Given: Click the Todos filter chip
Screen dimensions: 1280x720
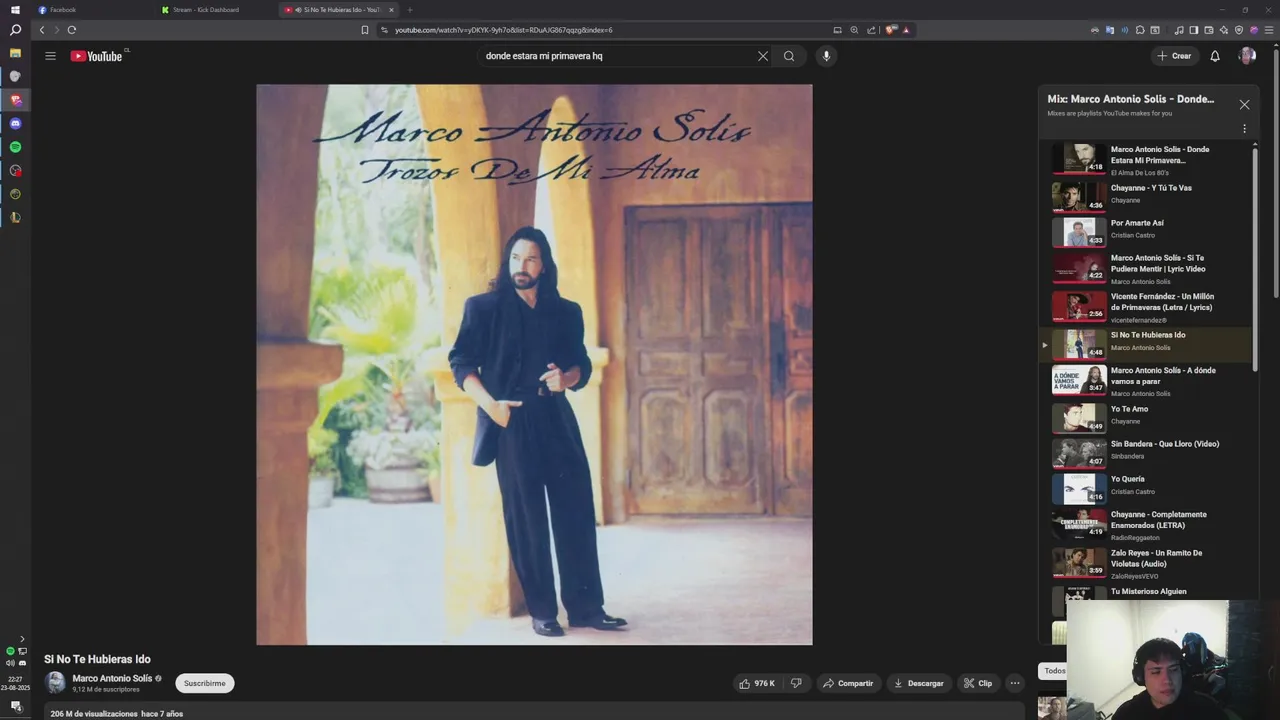Looking at the screenshot, I should [x=1054, y=671].
